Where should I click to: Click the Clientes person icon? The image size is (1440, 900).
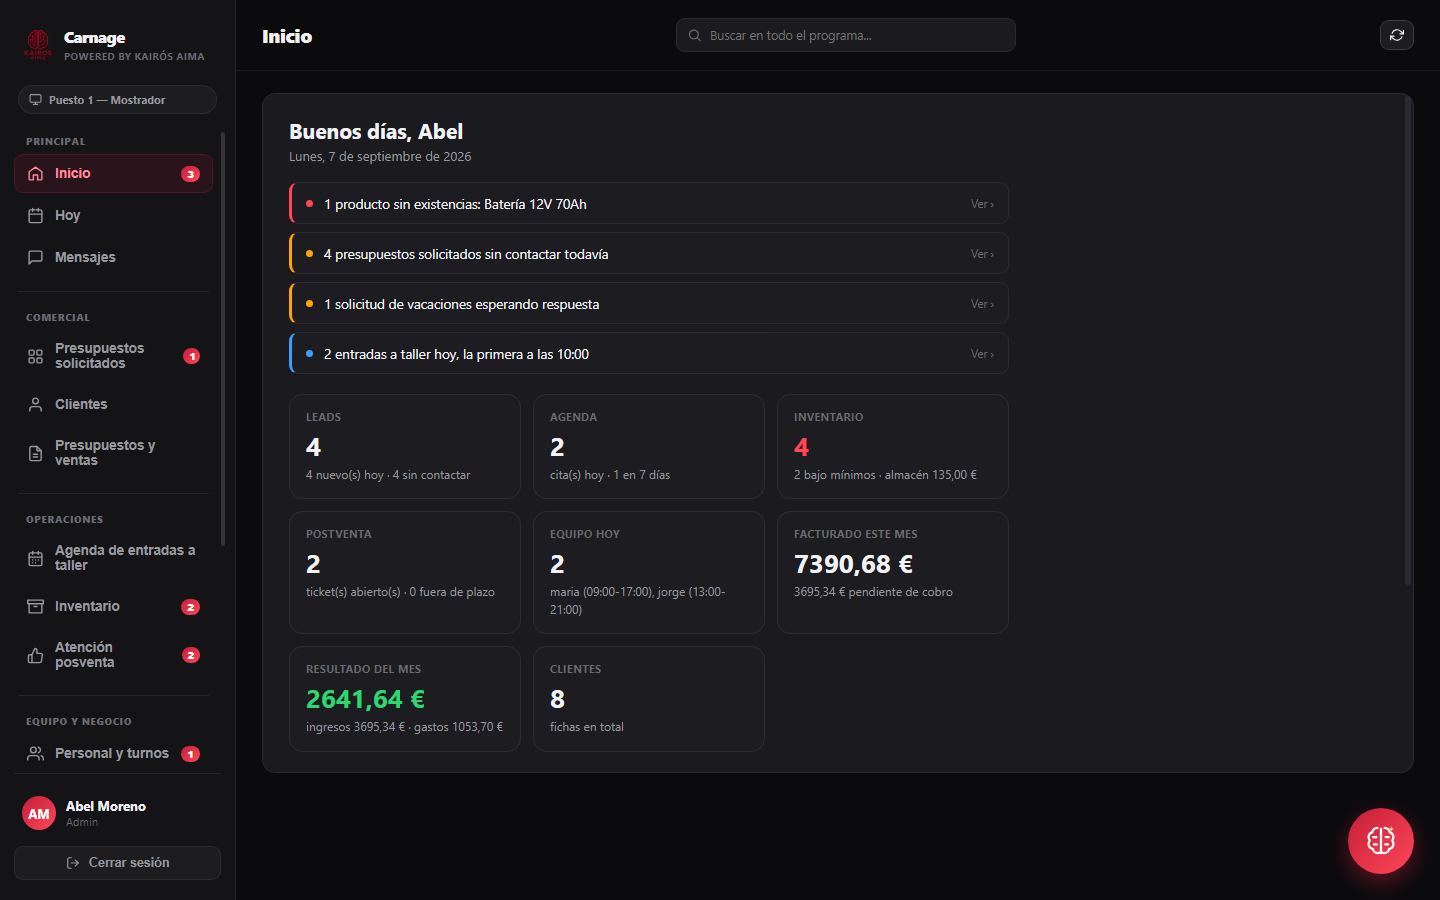tap(36, 405)
